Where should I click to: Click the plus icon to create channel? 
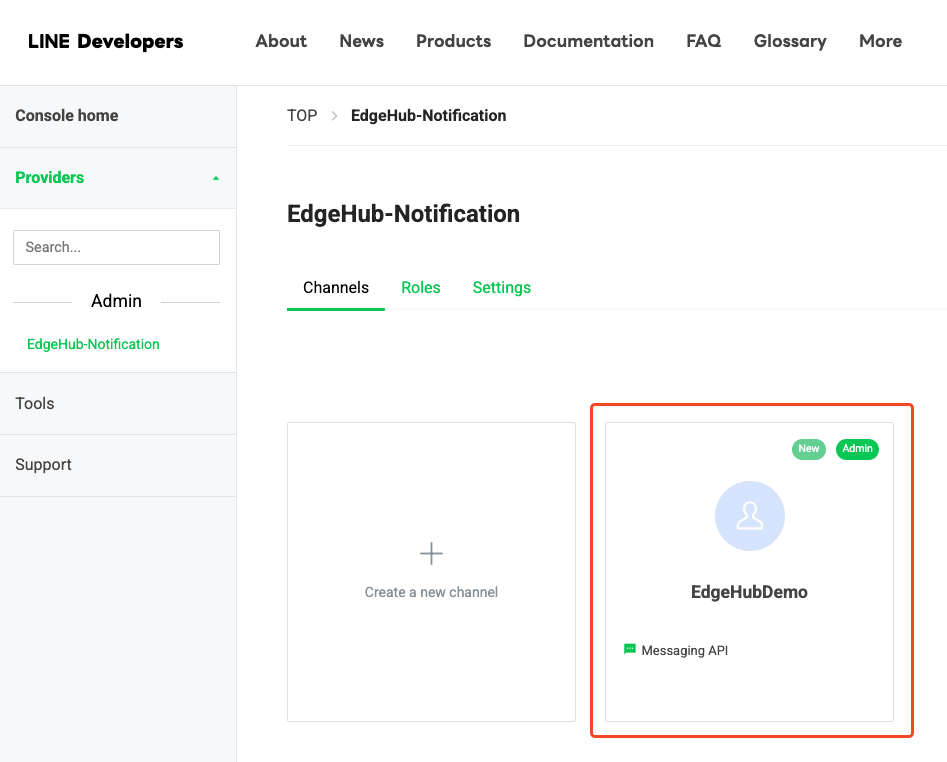pos(431,553)
